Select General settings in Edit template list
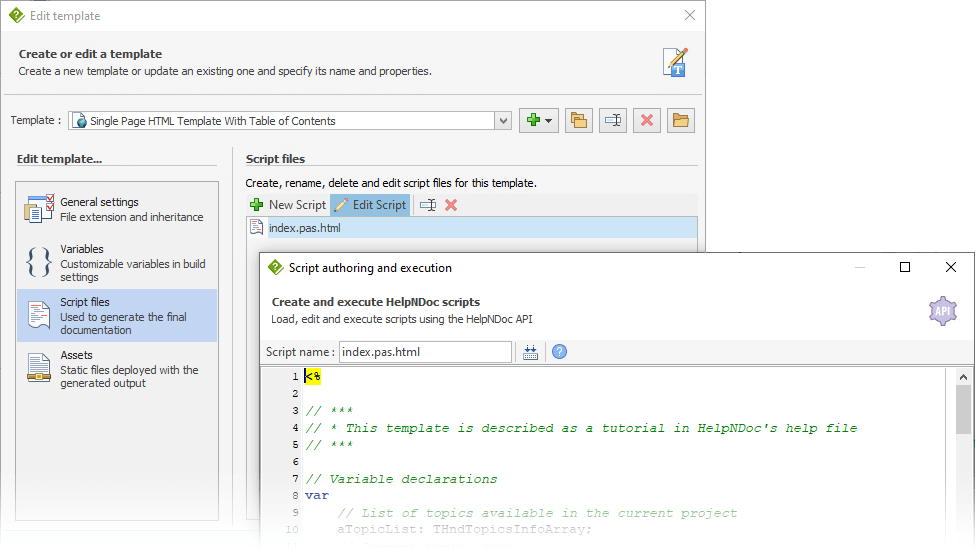The height and width of the screenshot is (549, 975). [x=117, y=209]
